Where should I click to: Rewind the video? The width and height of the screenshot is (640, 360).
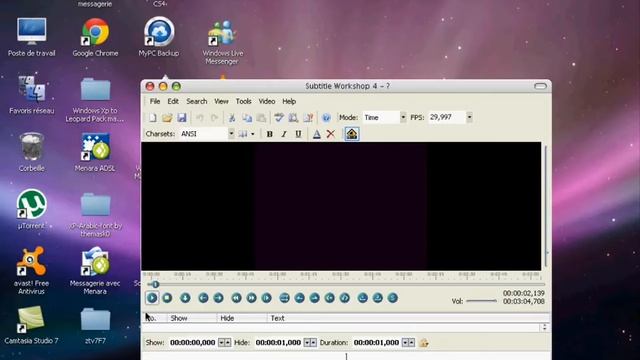pyautogui.click(x=236, y=298)
